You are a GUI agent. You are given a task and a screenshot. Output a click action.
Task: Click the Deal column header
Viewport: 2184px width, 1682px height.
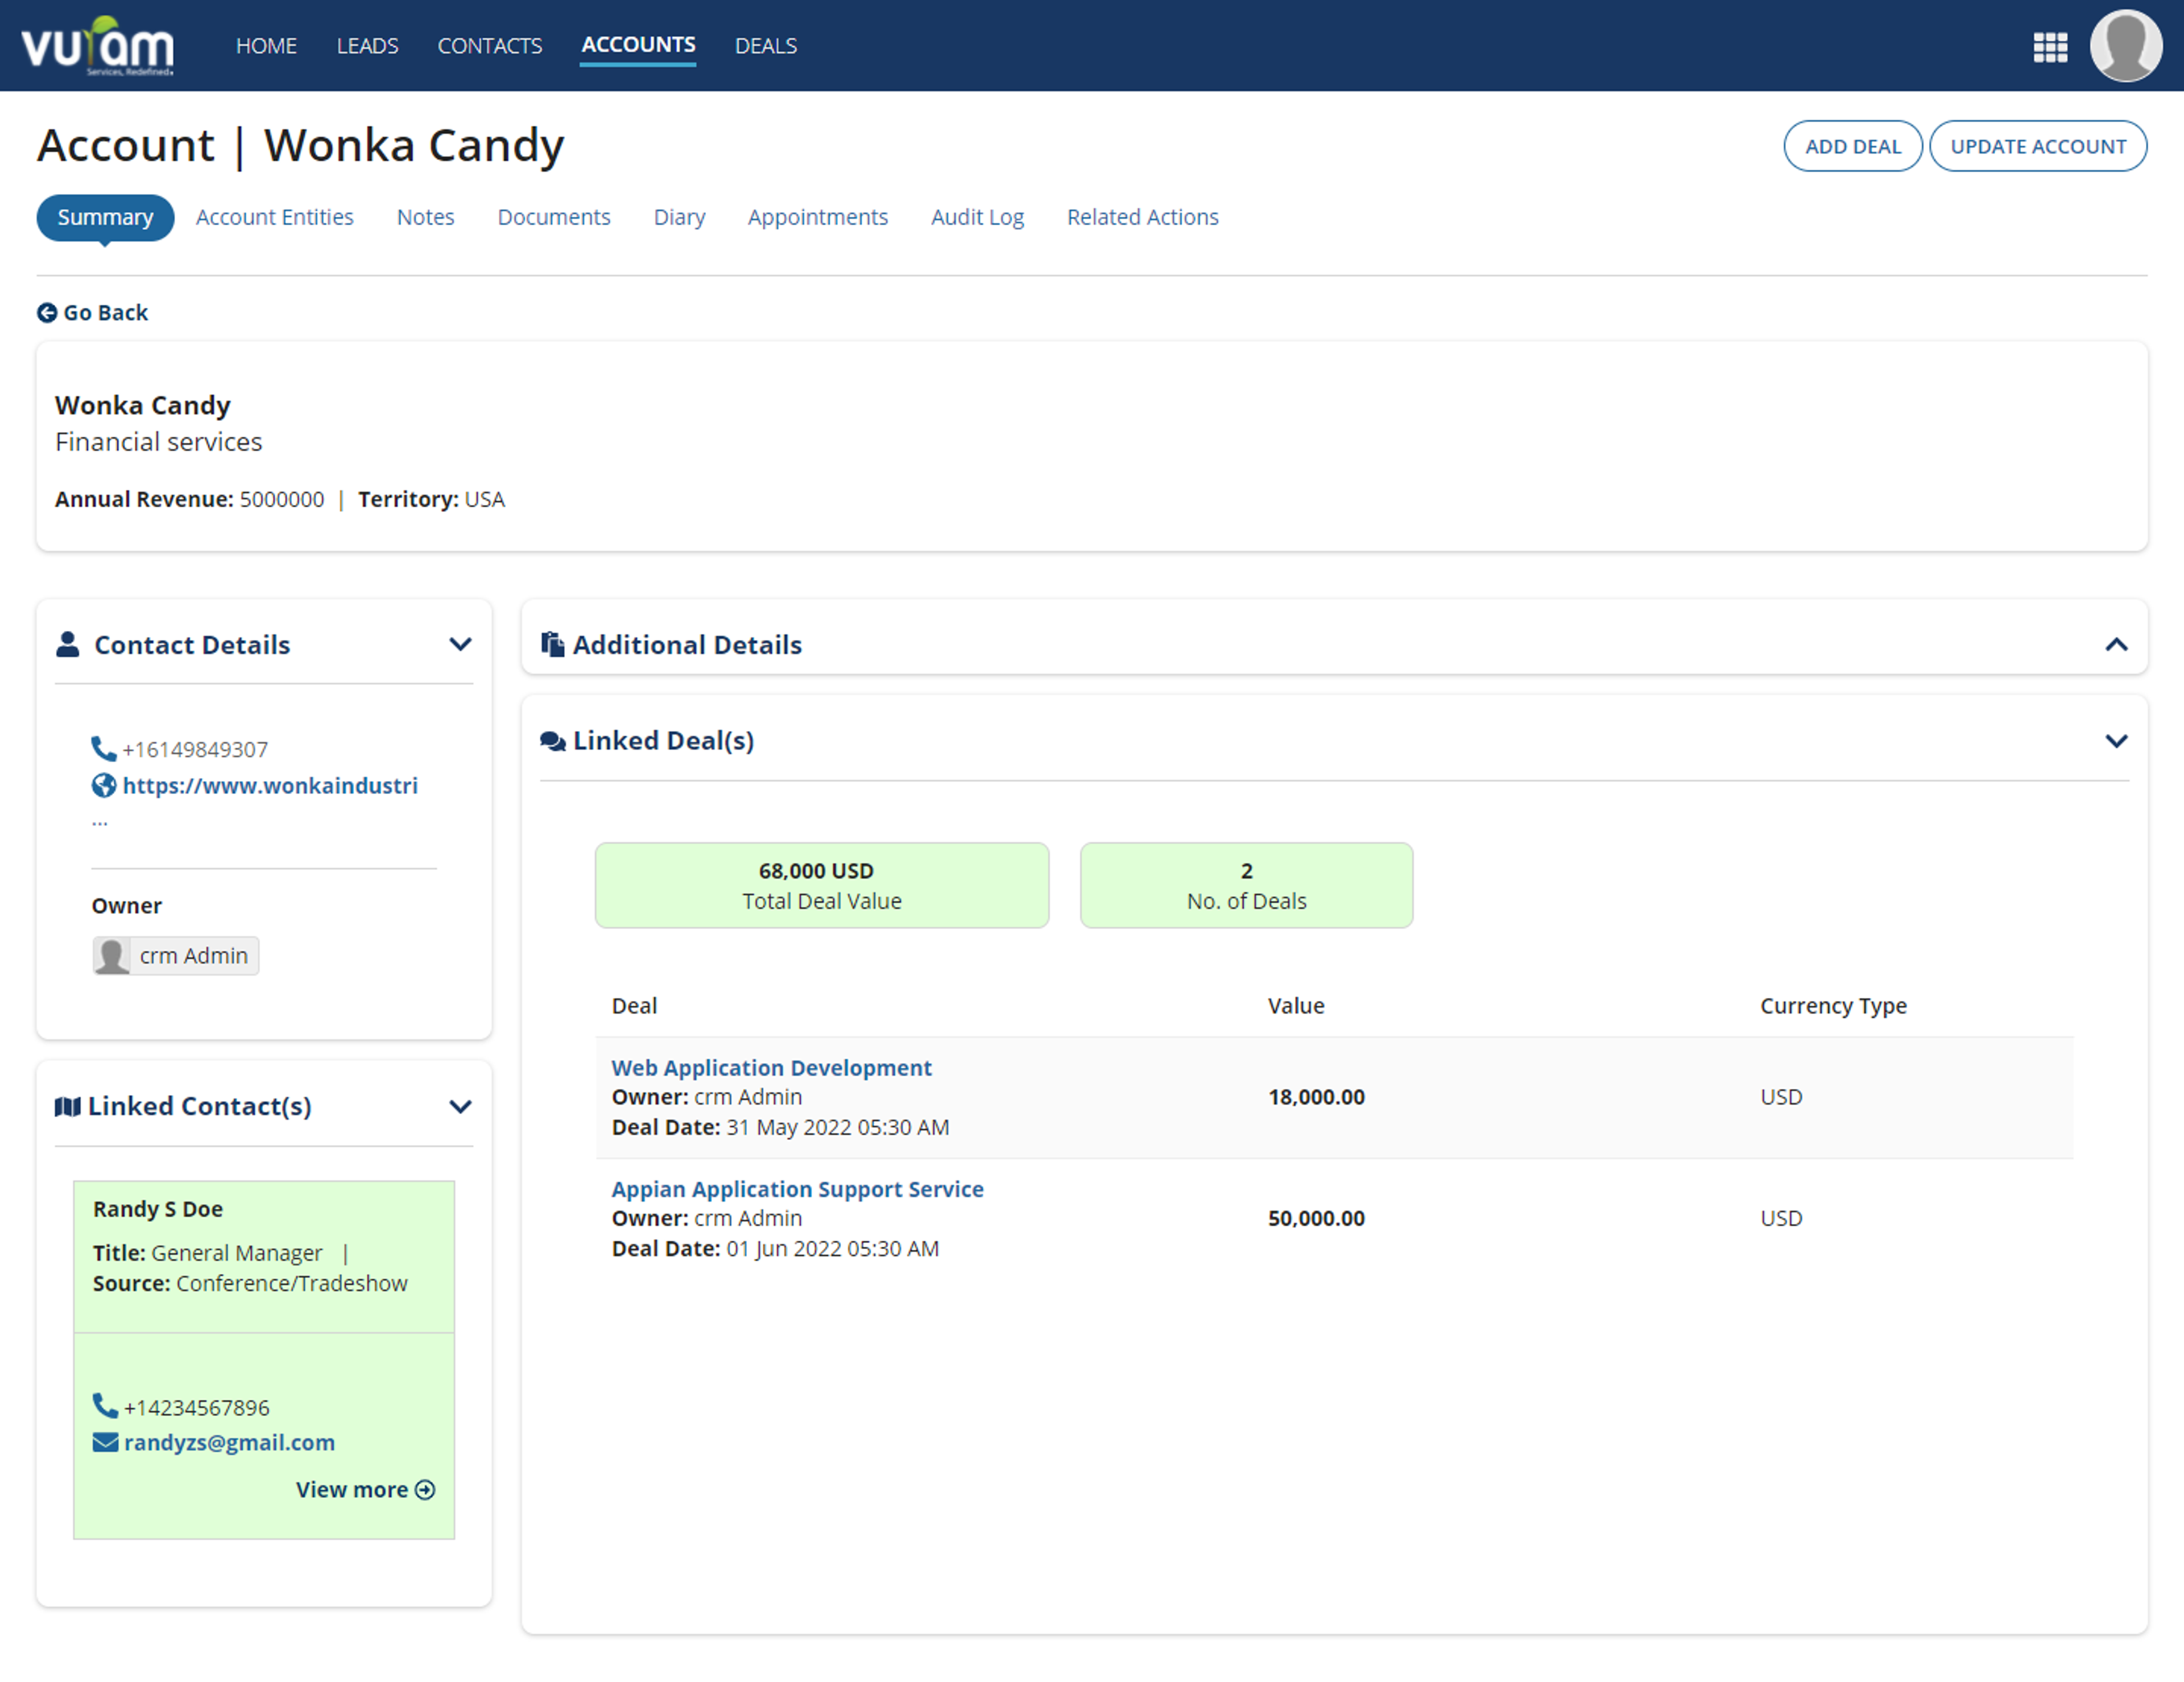pyautogui.click(x=634, y=1006)
